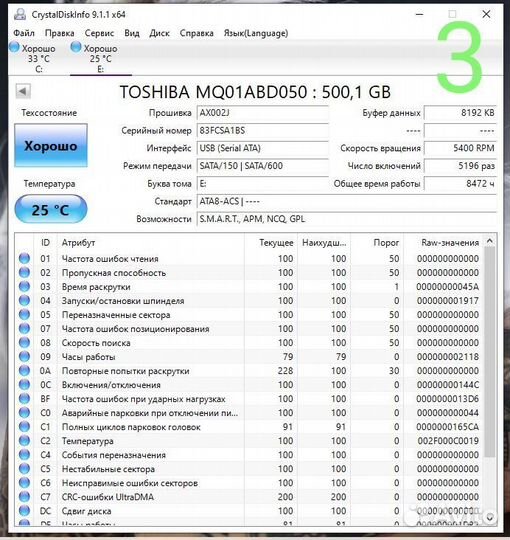Click the ID column header
Image resolution: width=510 pixels, height=540 pixels.
click(x=45, y=242)
